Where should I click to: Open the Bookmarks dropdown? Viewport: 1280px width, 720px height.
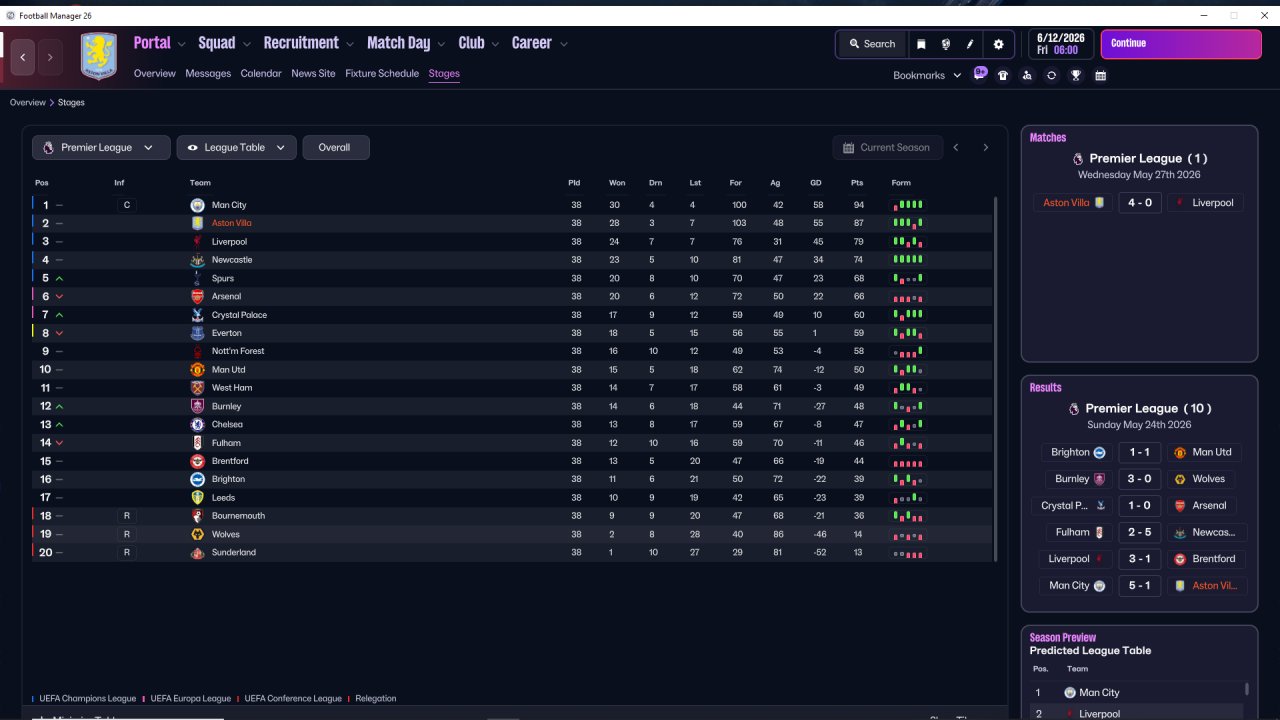[x=927, y=75]
